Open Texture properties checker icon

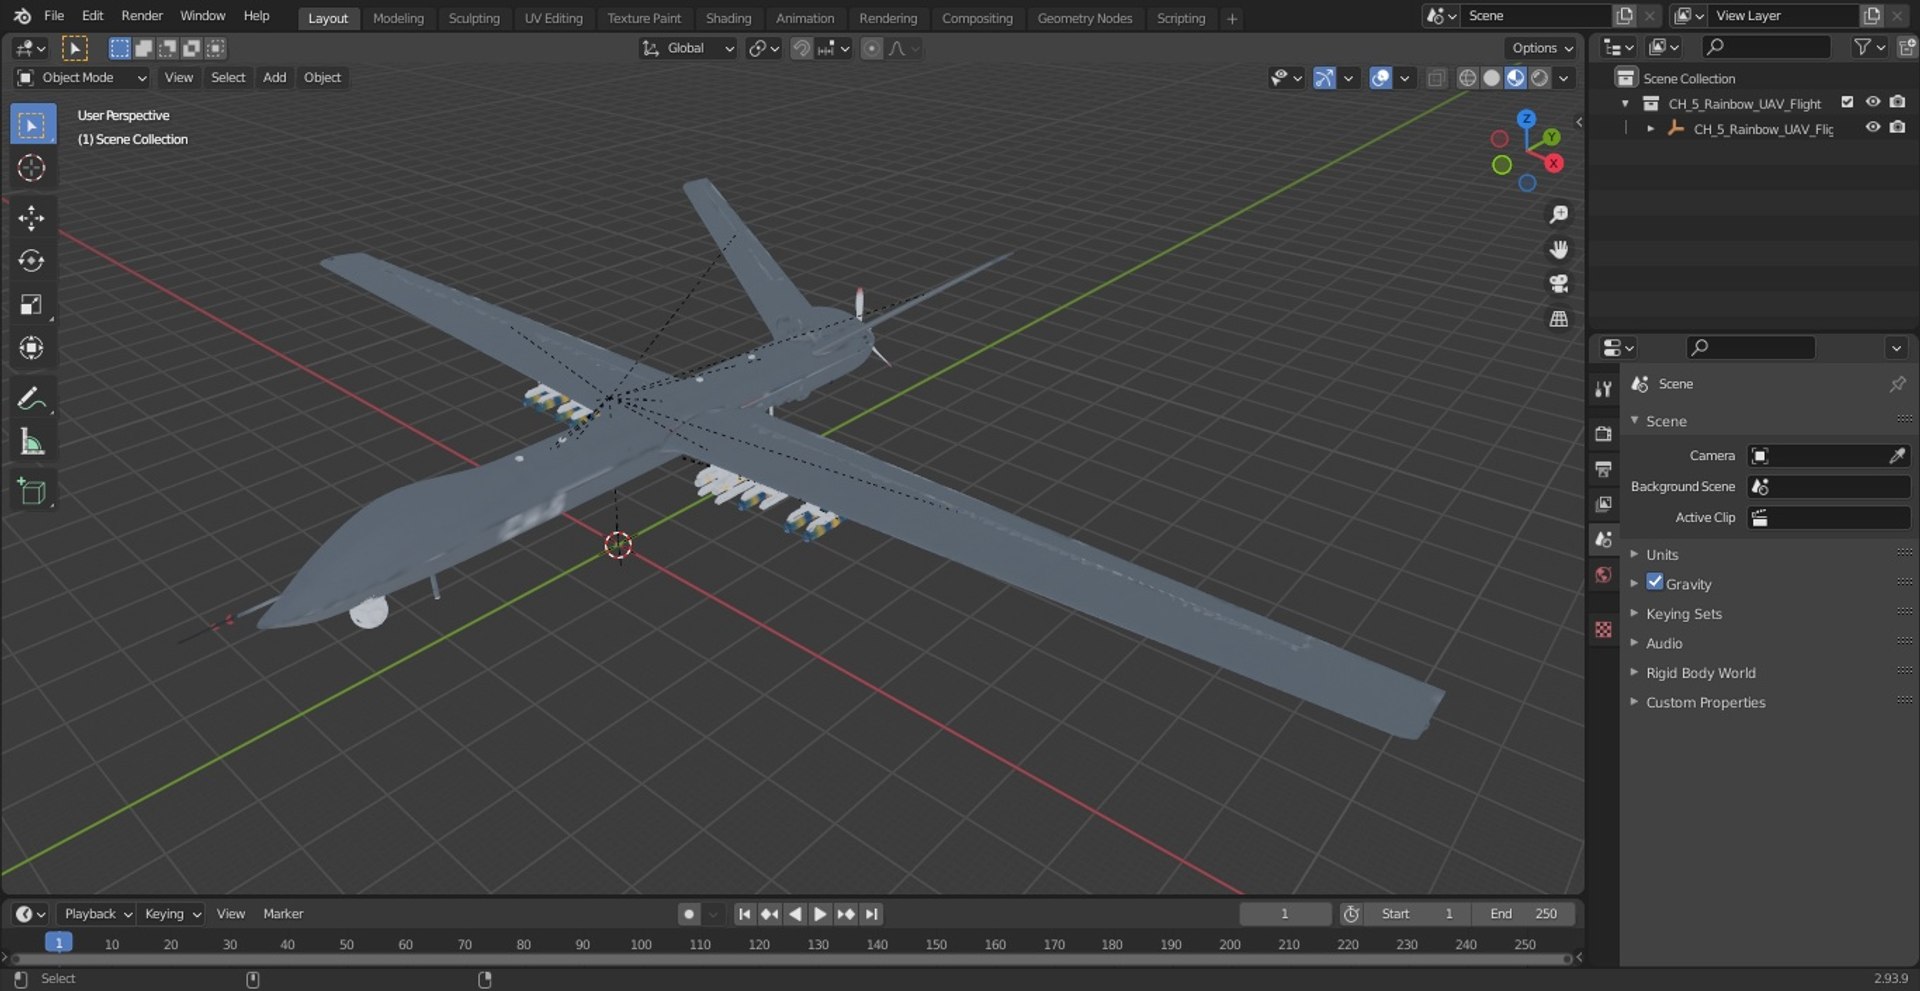click(x=1604, y=629)
